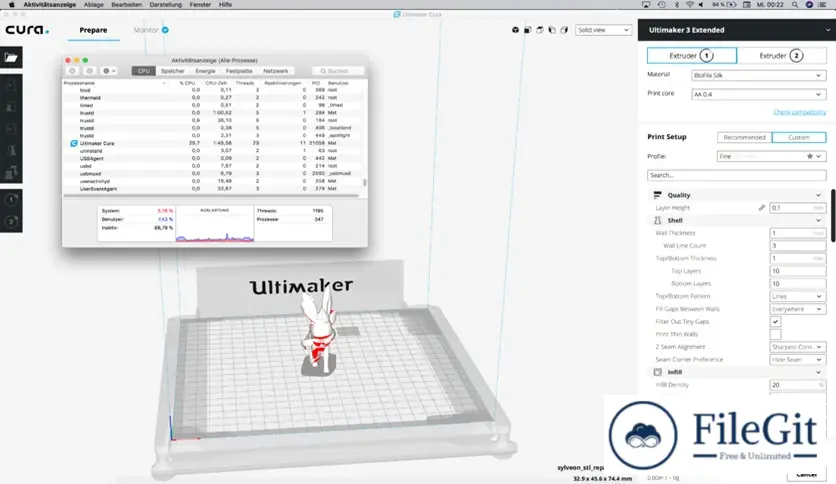Switch to left side view icon
Viewport: 836px width, 484px height.
pos(552,30)
